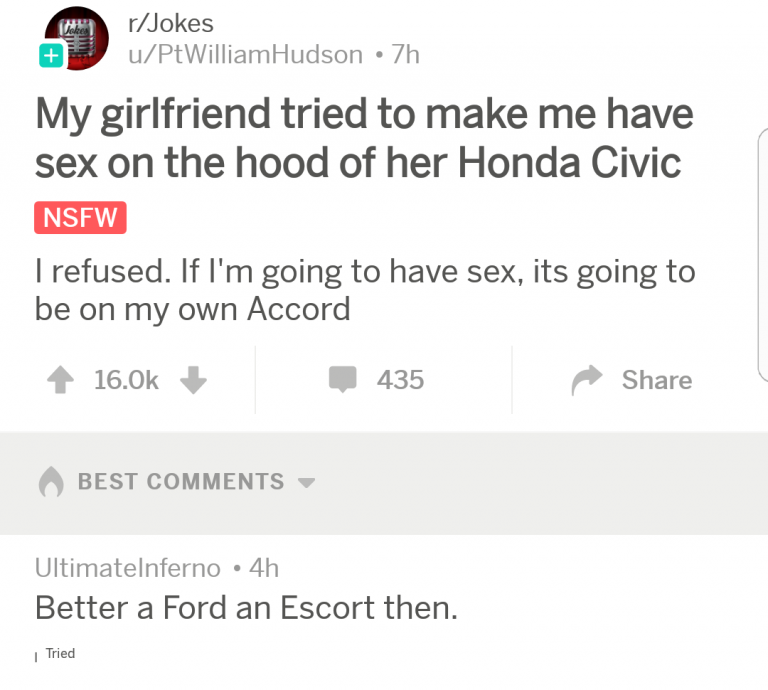
Task: View u/PtWilliamHudson's profile
Action: (245, 54)
